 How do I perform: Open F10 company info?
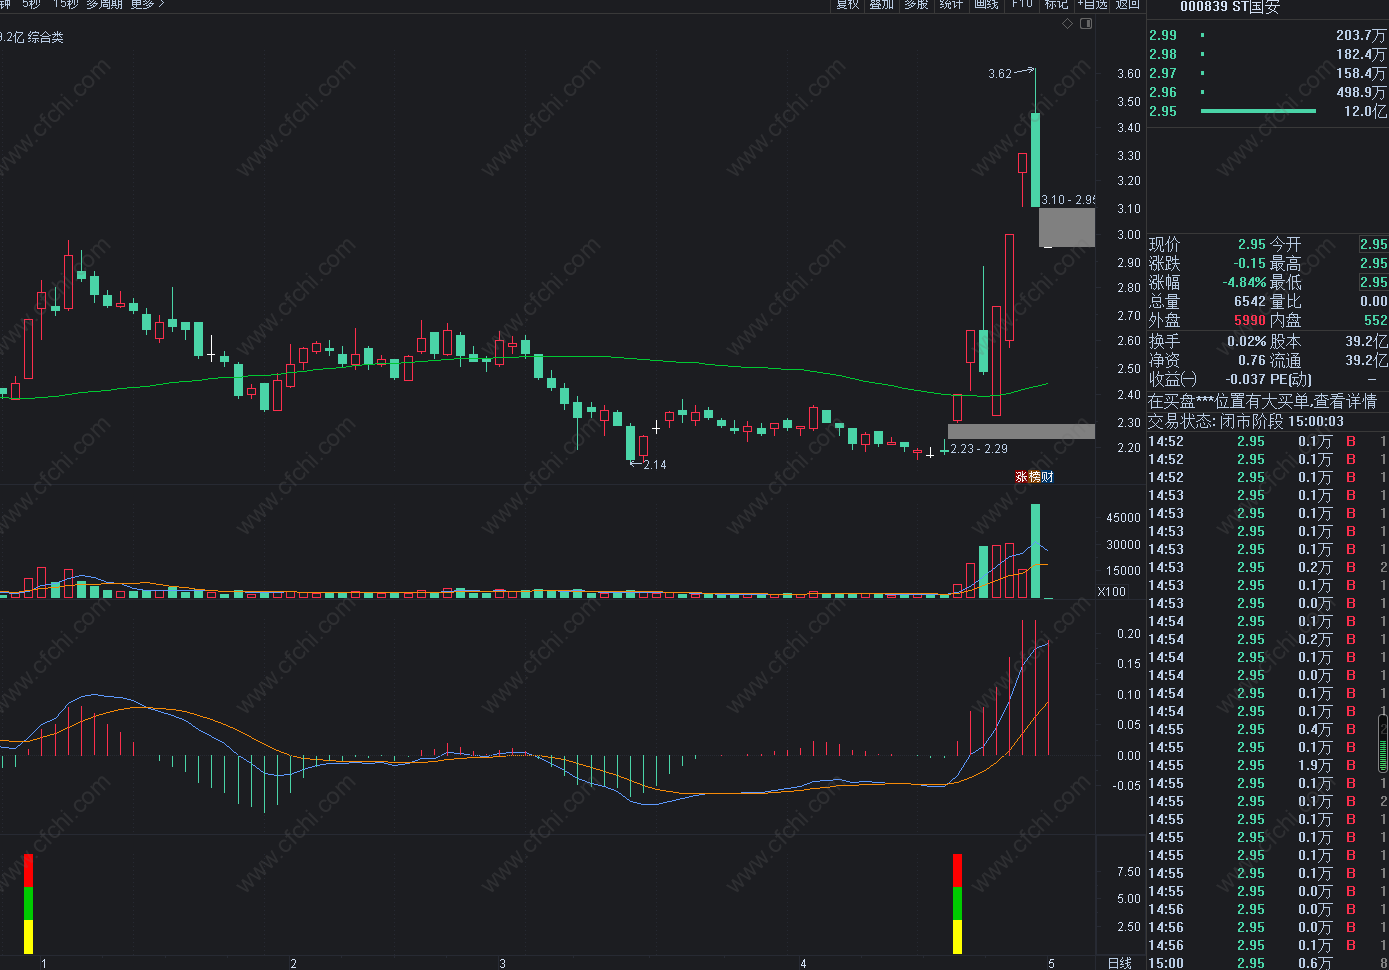1022,5
